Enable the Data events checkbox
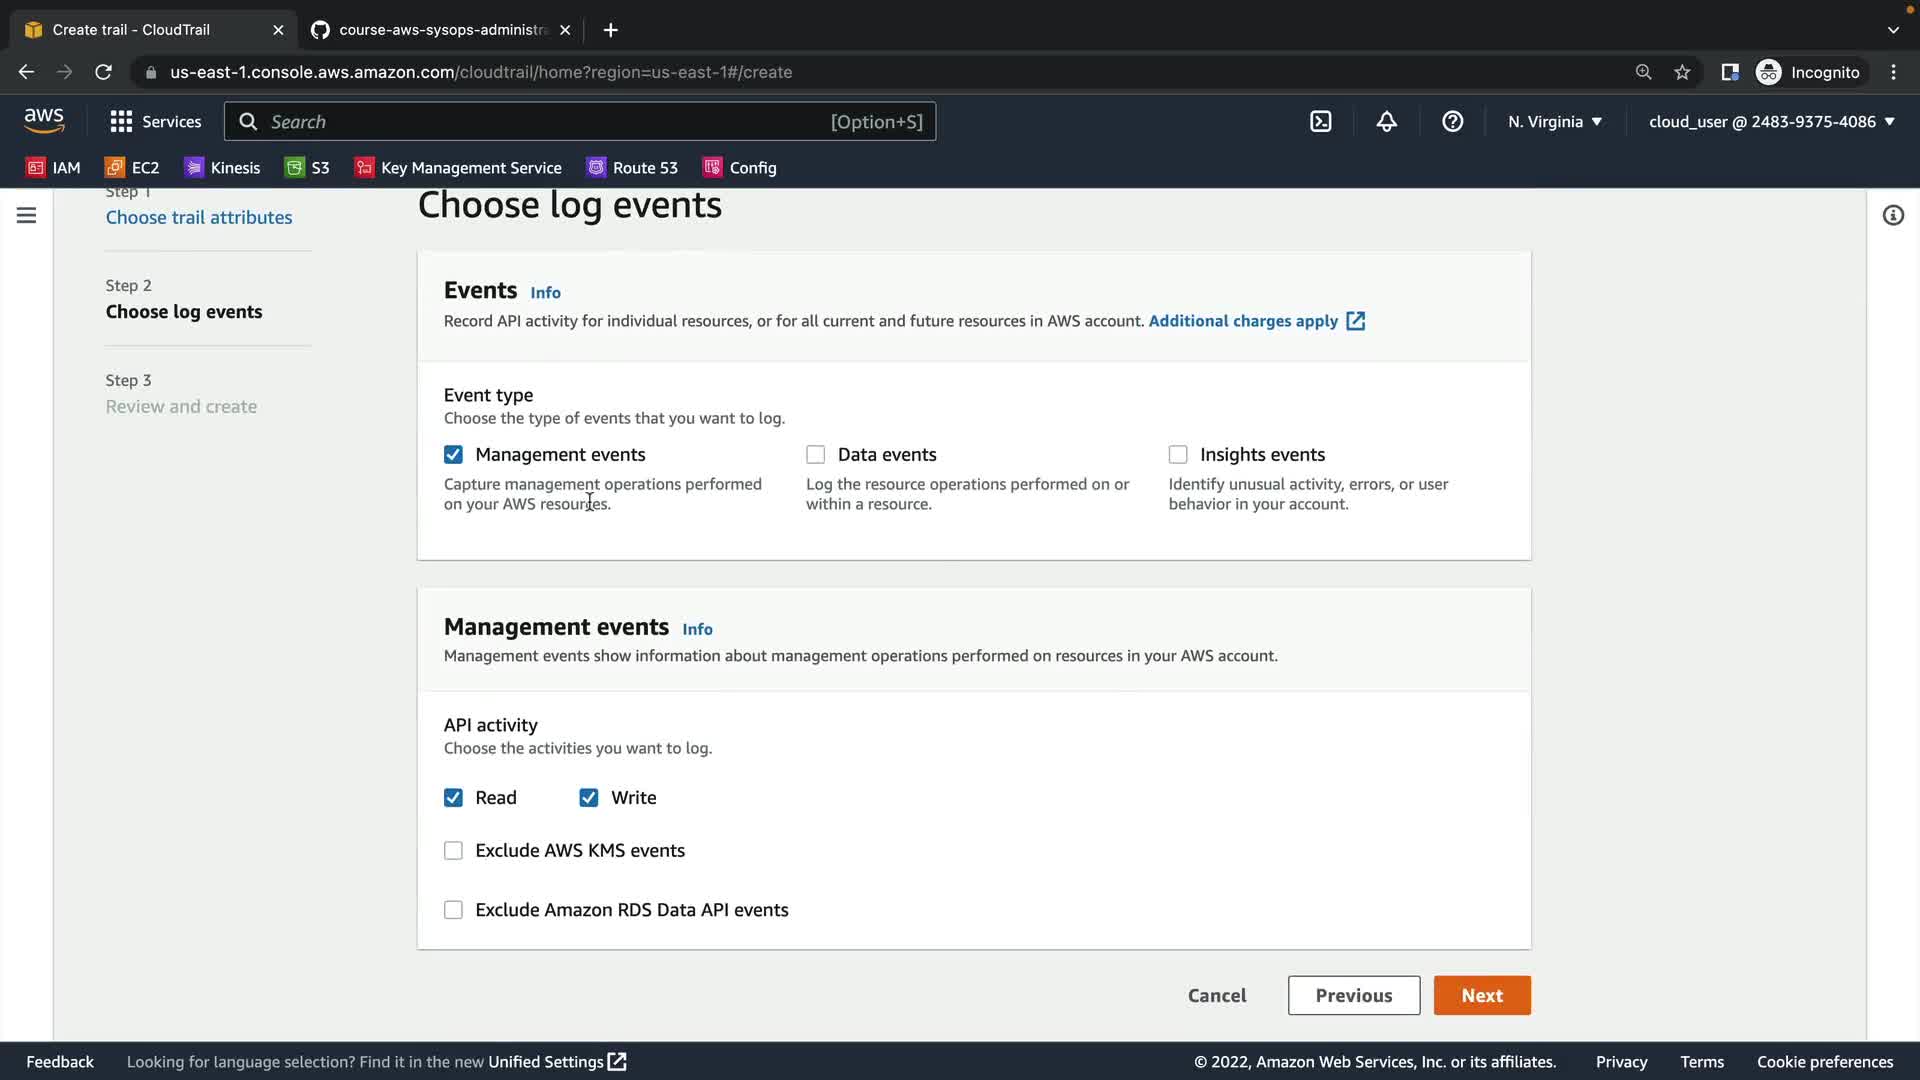This screenshot has height=1080, width=1920. pos(816,455)
